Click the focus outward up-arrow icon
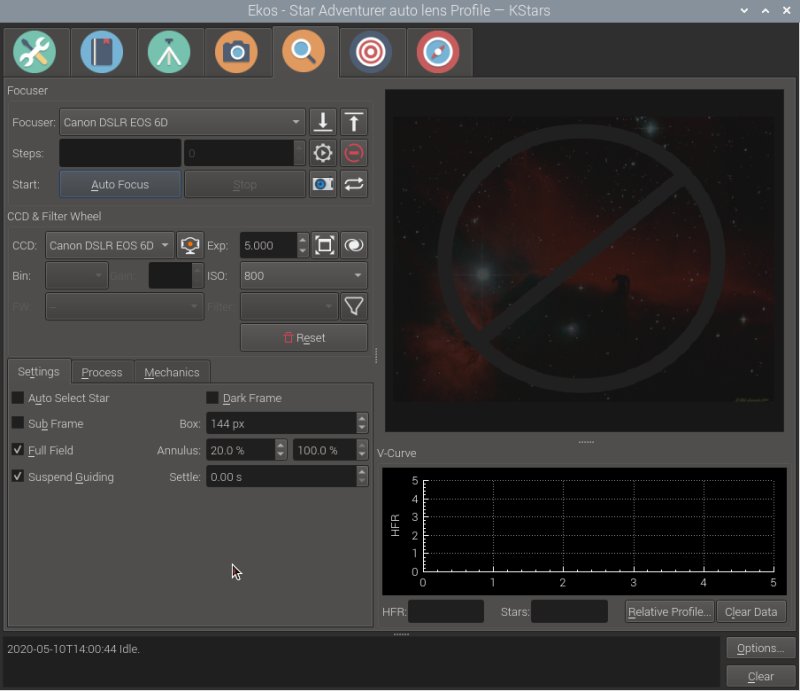Image resolution: width=800 pixels, height=691 pixels. tap(354, 122)
